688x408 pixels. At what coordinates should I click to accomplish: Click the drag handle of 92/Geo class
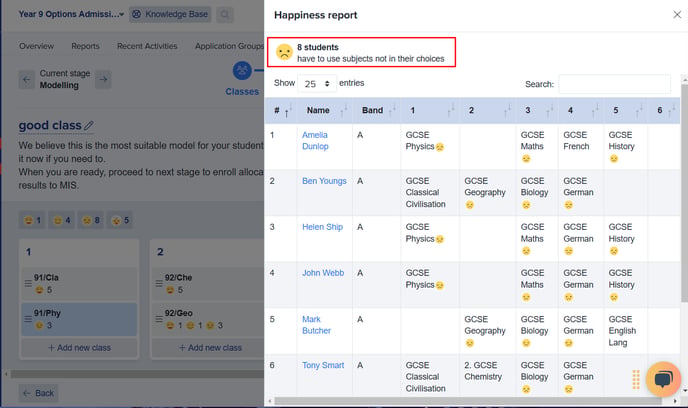coord(159,319)
